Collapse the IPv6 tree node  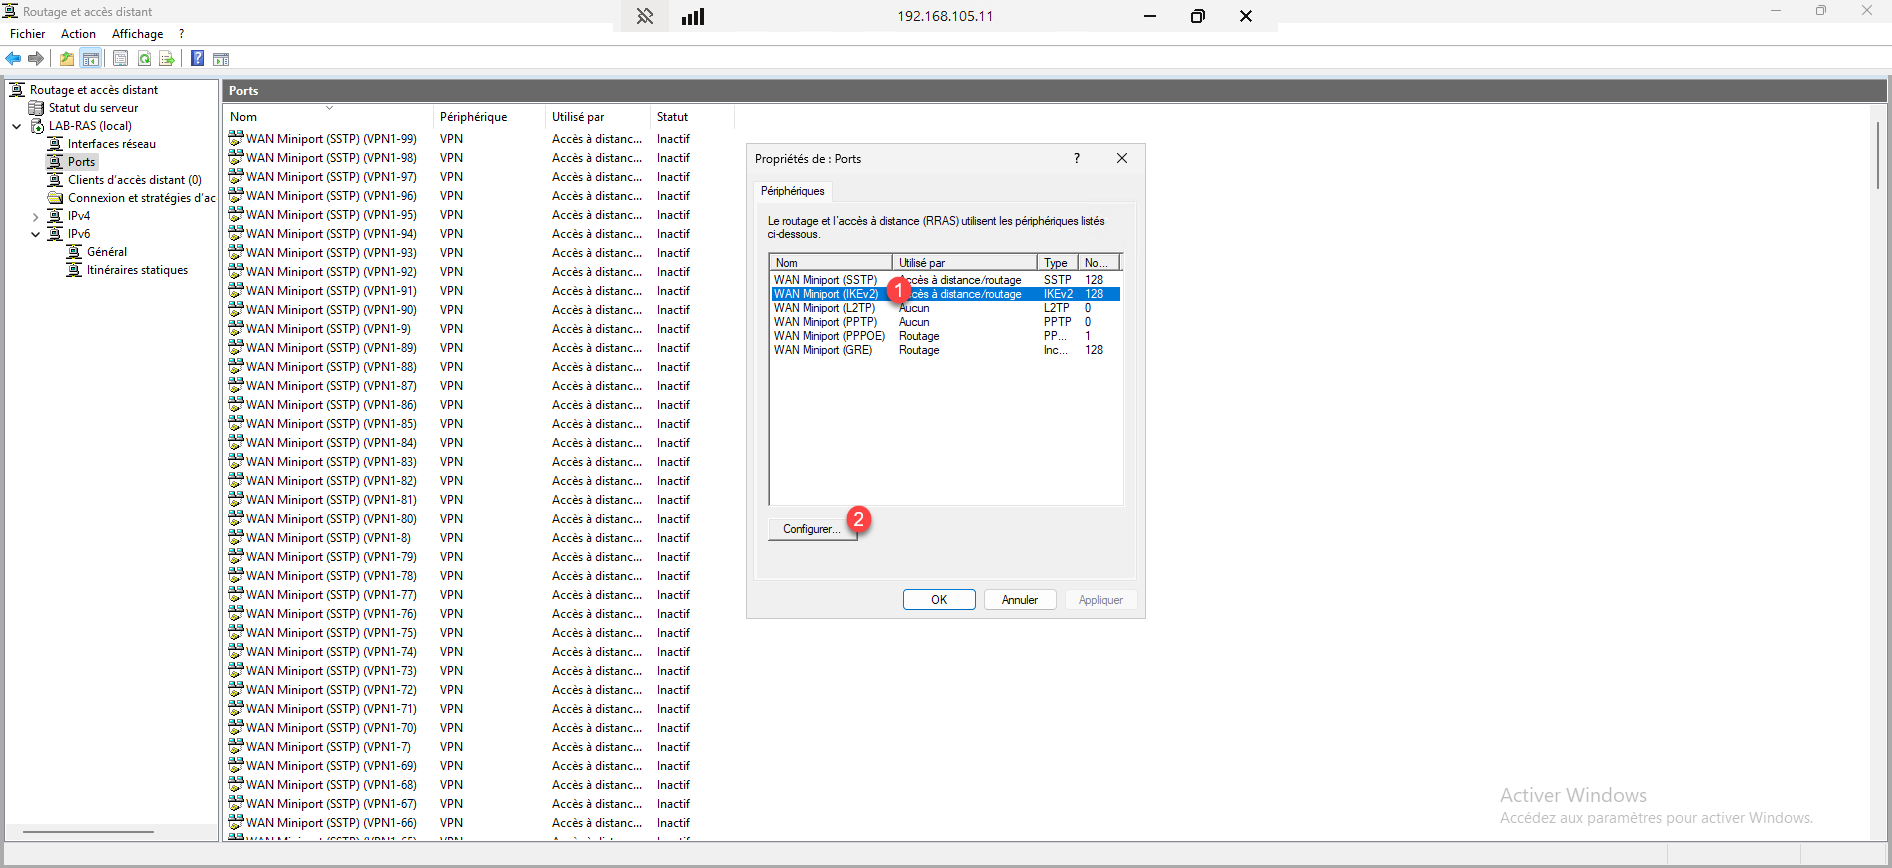click(x=36, y=234)
